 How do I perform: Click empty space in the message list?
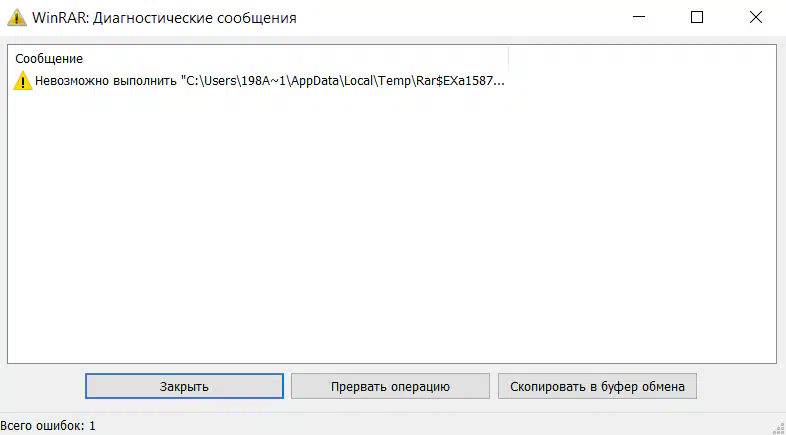click(x=390, y=230)
